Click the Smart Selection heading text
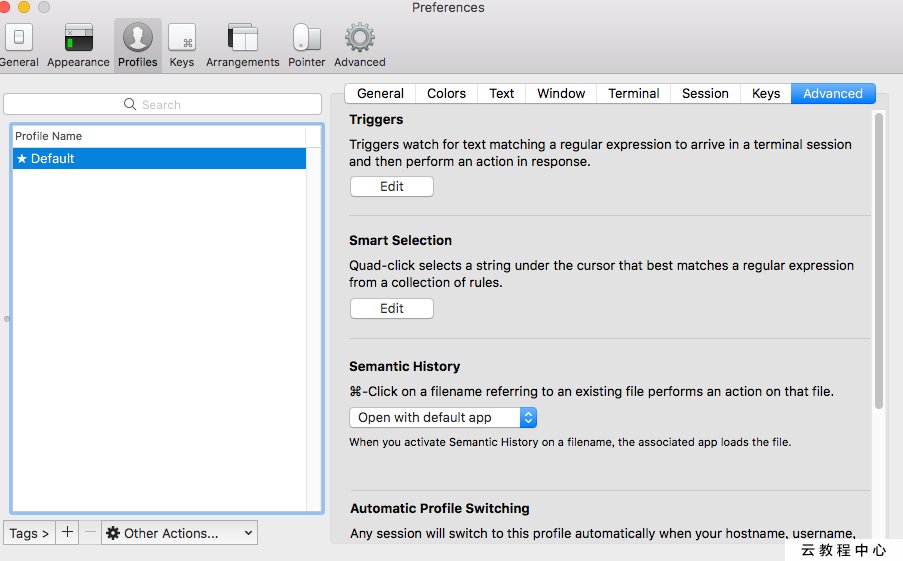903x561 pixels. [400, 240]
